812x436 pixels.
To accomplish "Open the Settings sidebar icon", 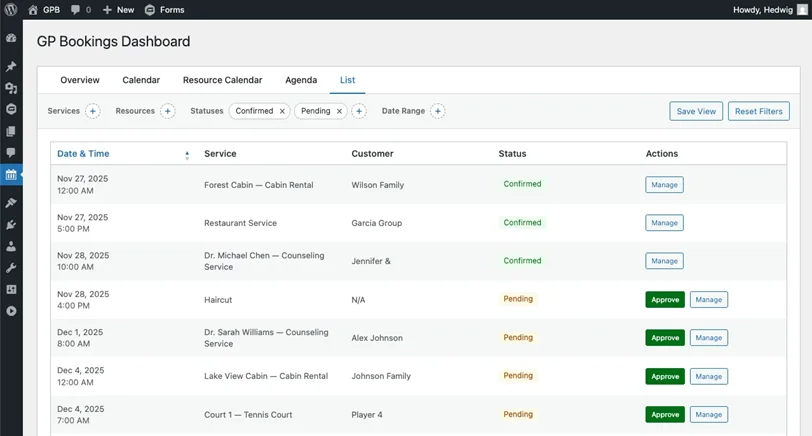I will 11,289.
